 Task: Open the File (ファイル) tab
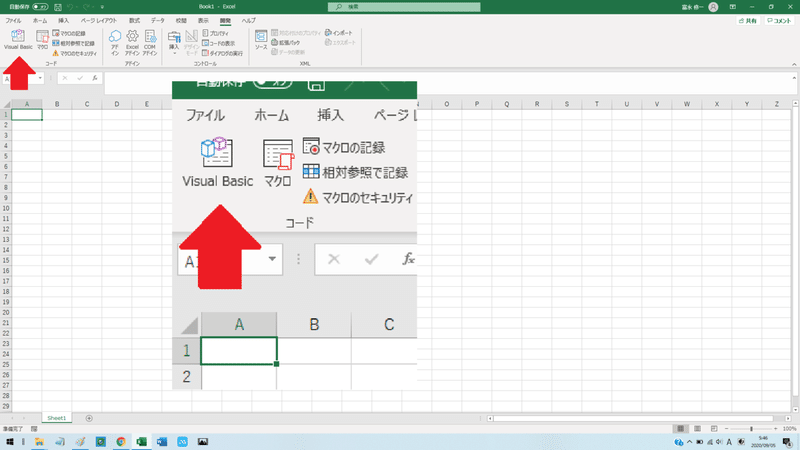coord(13,20)
